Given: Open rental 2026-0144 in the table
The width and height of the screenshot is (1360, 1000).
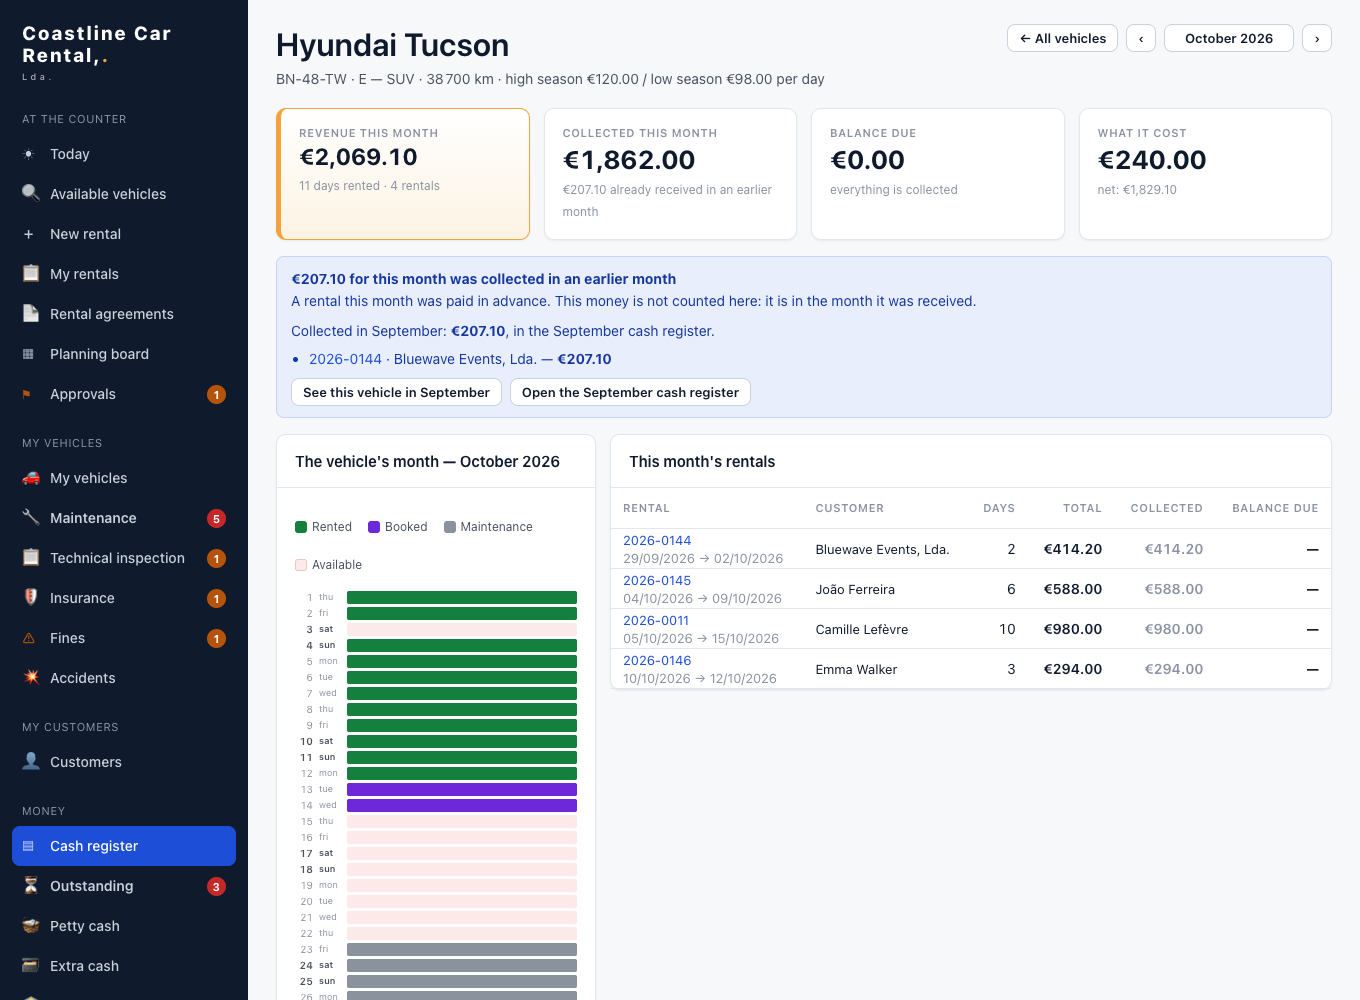Looking at the screenshot, I should click(657, 540).
